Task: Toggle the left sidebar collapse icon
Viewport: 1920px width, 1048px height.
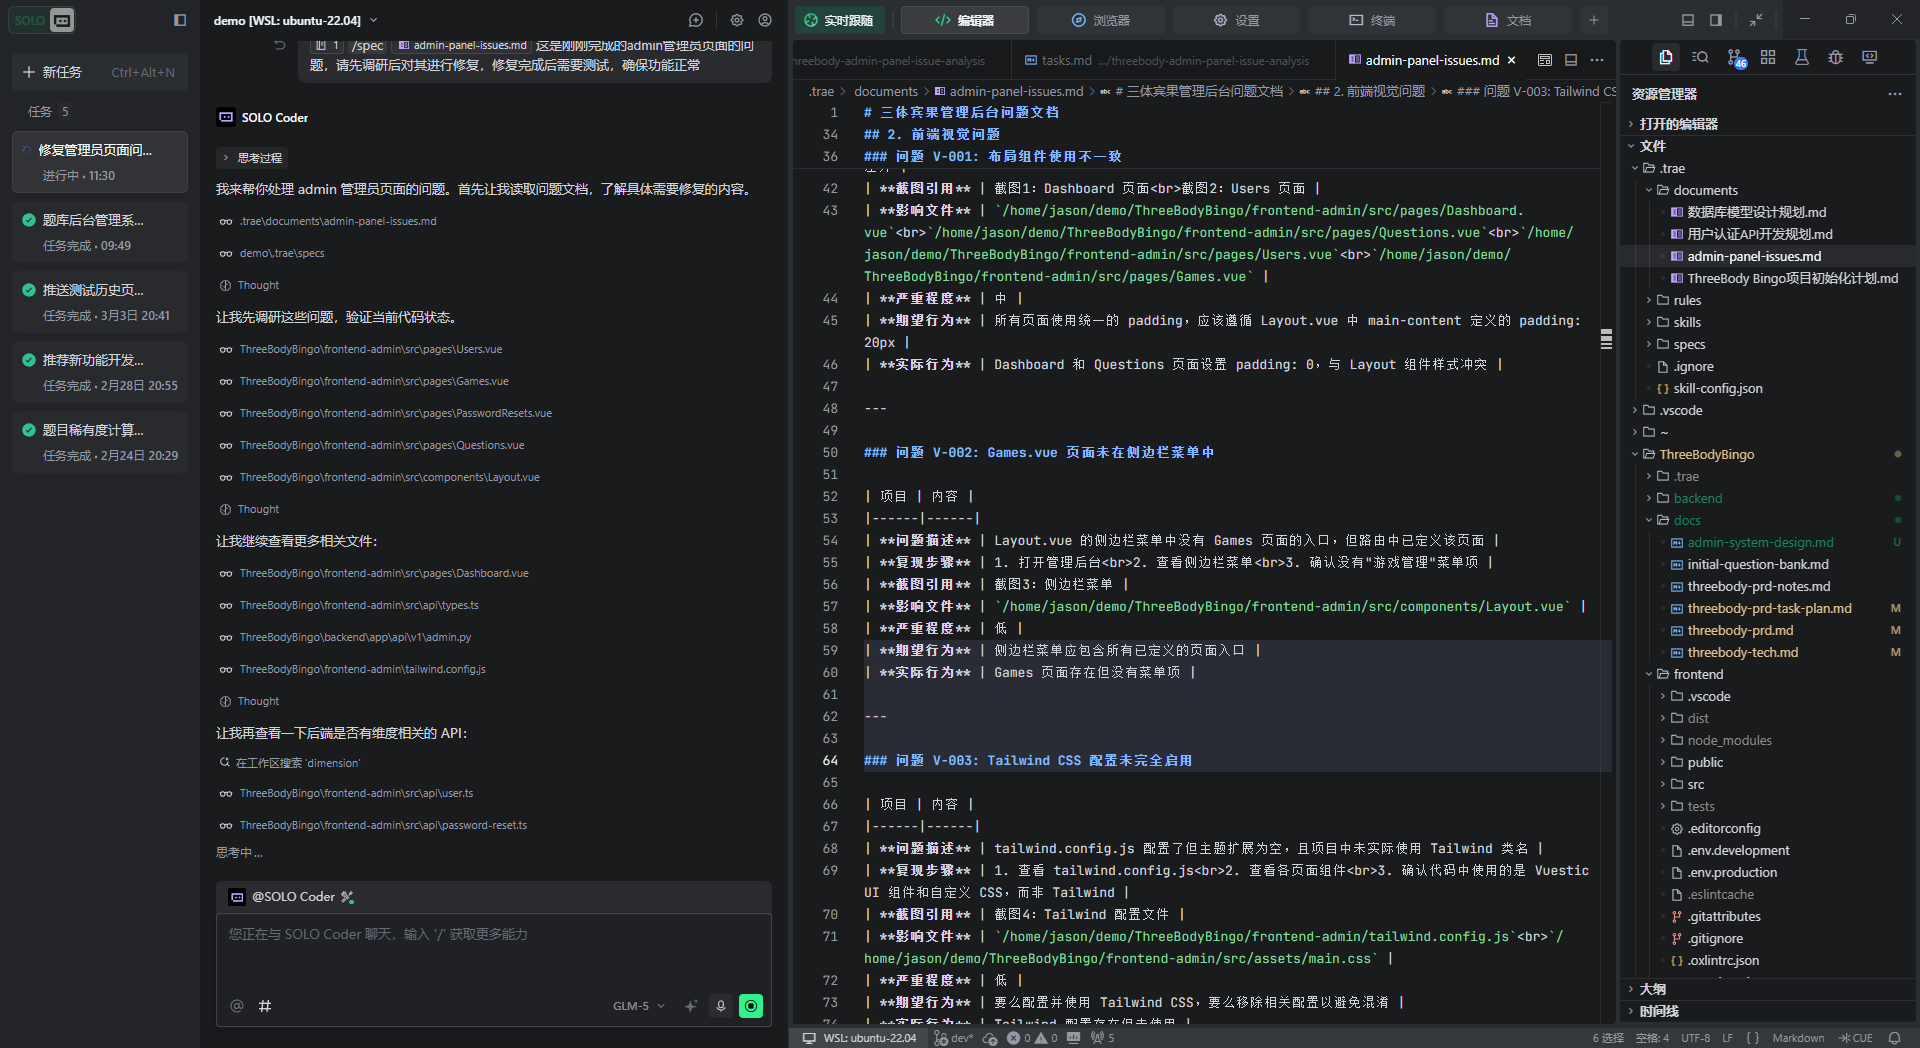Action: [x=180, y=20]
